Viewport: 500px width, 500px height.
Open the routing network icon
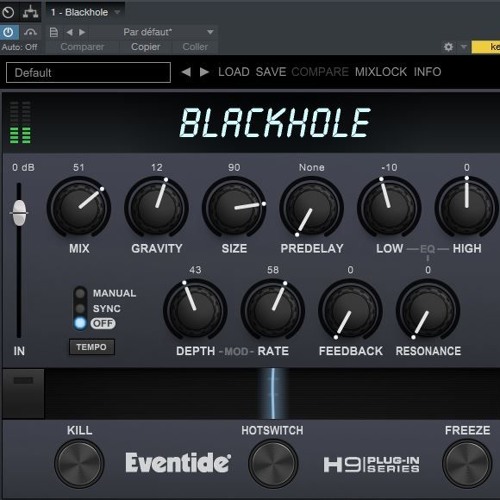30,12
